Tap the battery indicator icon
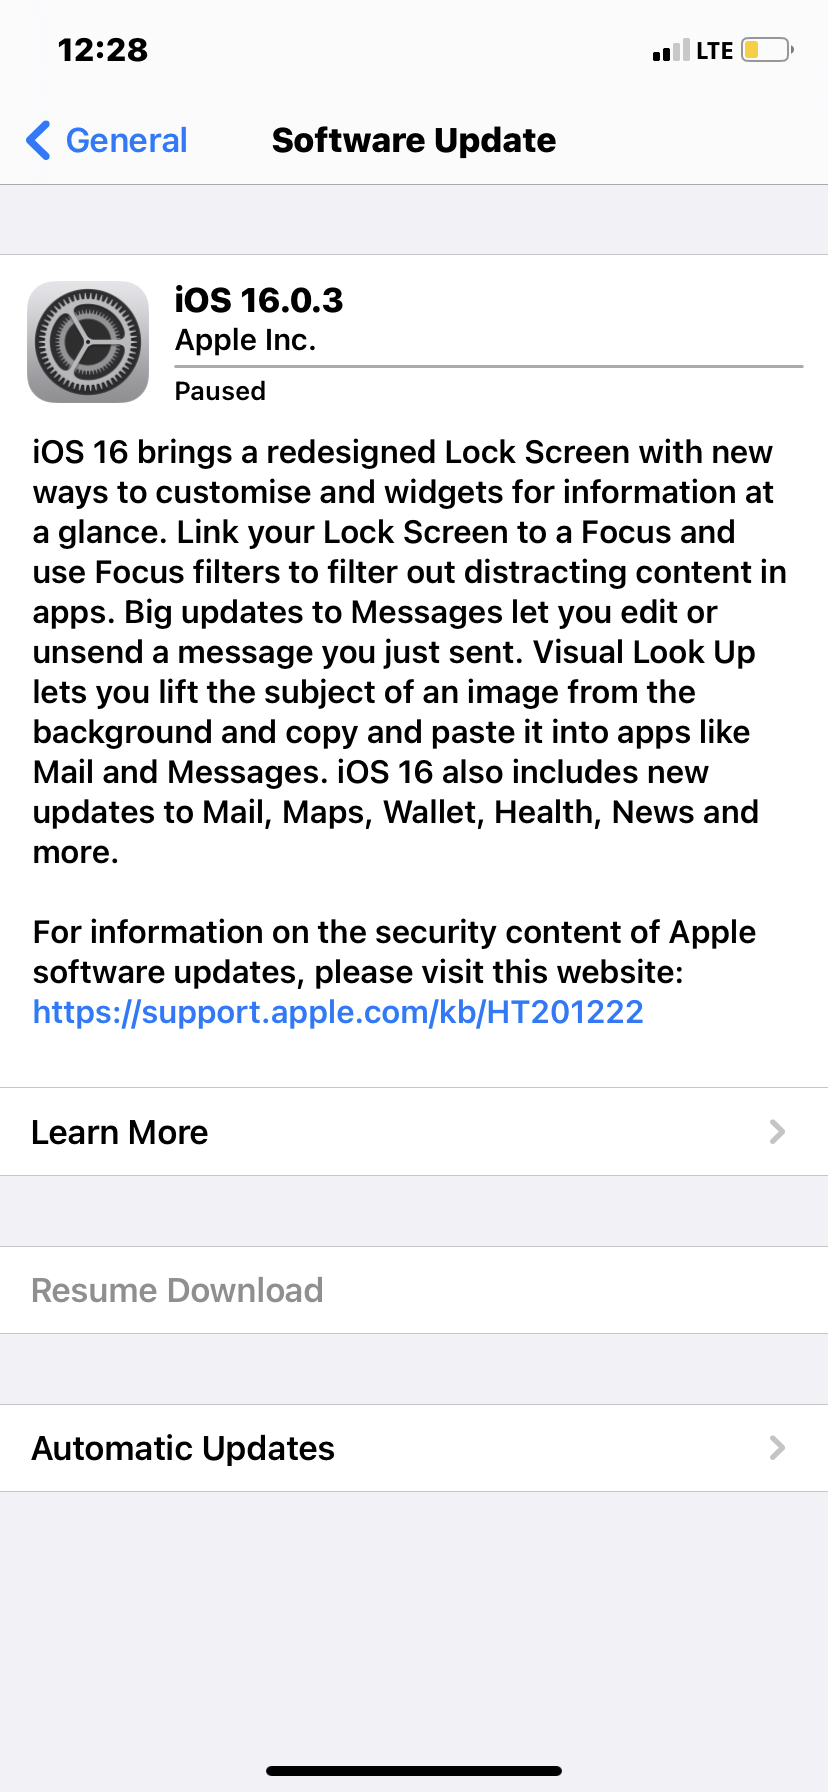The image size is (828, 1792). pyautogui.click(x=767, y=50)
